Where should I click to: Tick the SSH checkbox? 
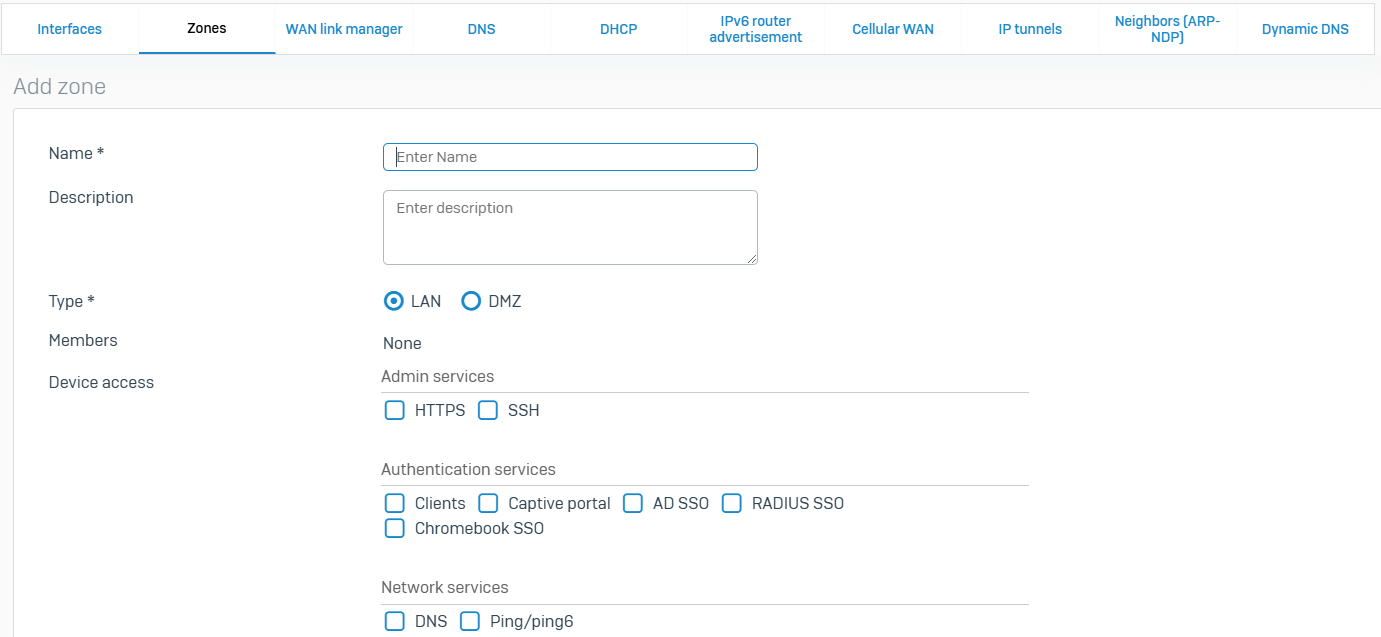(488, 410)
